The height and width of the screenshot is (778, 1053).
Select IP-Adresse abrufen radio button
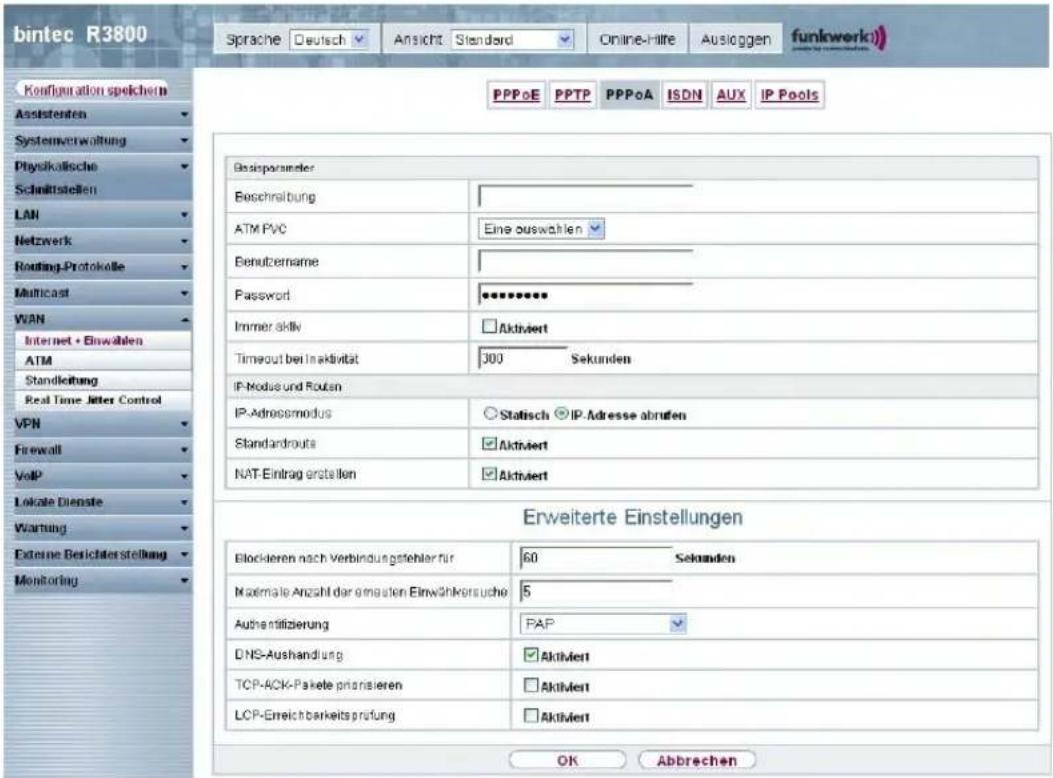[561, 414]
